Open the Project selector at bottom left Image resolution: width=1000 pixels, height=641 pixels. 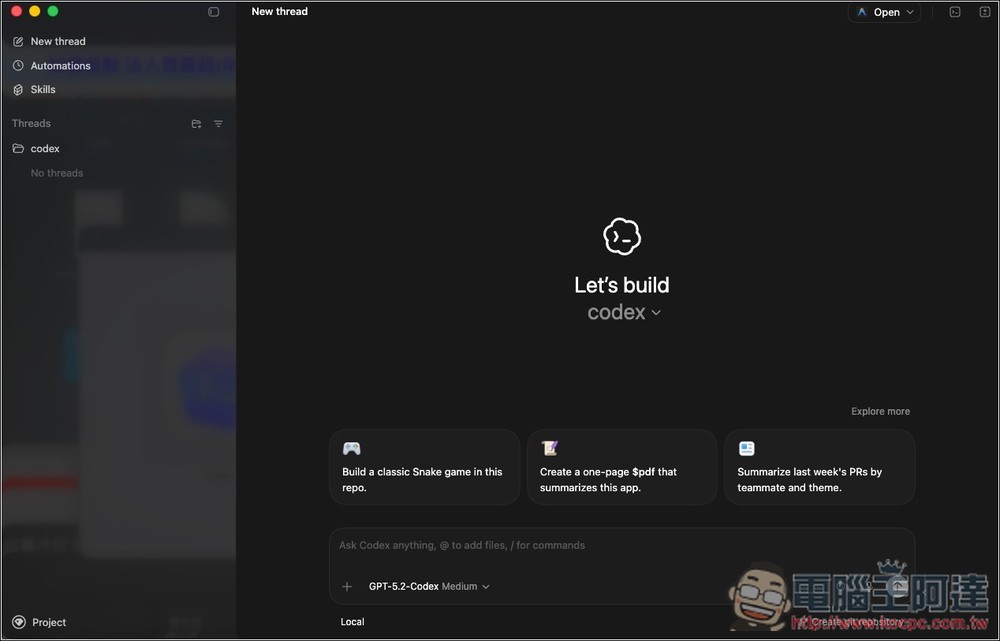pyautogui.click(x=40, y=622)
